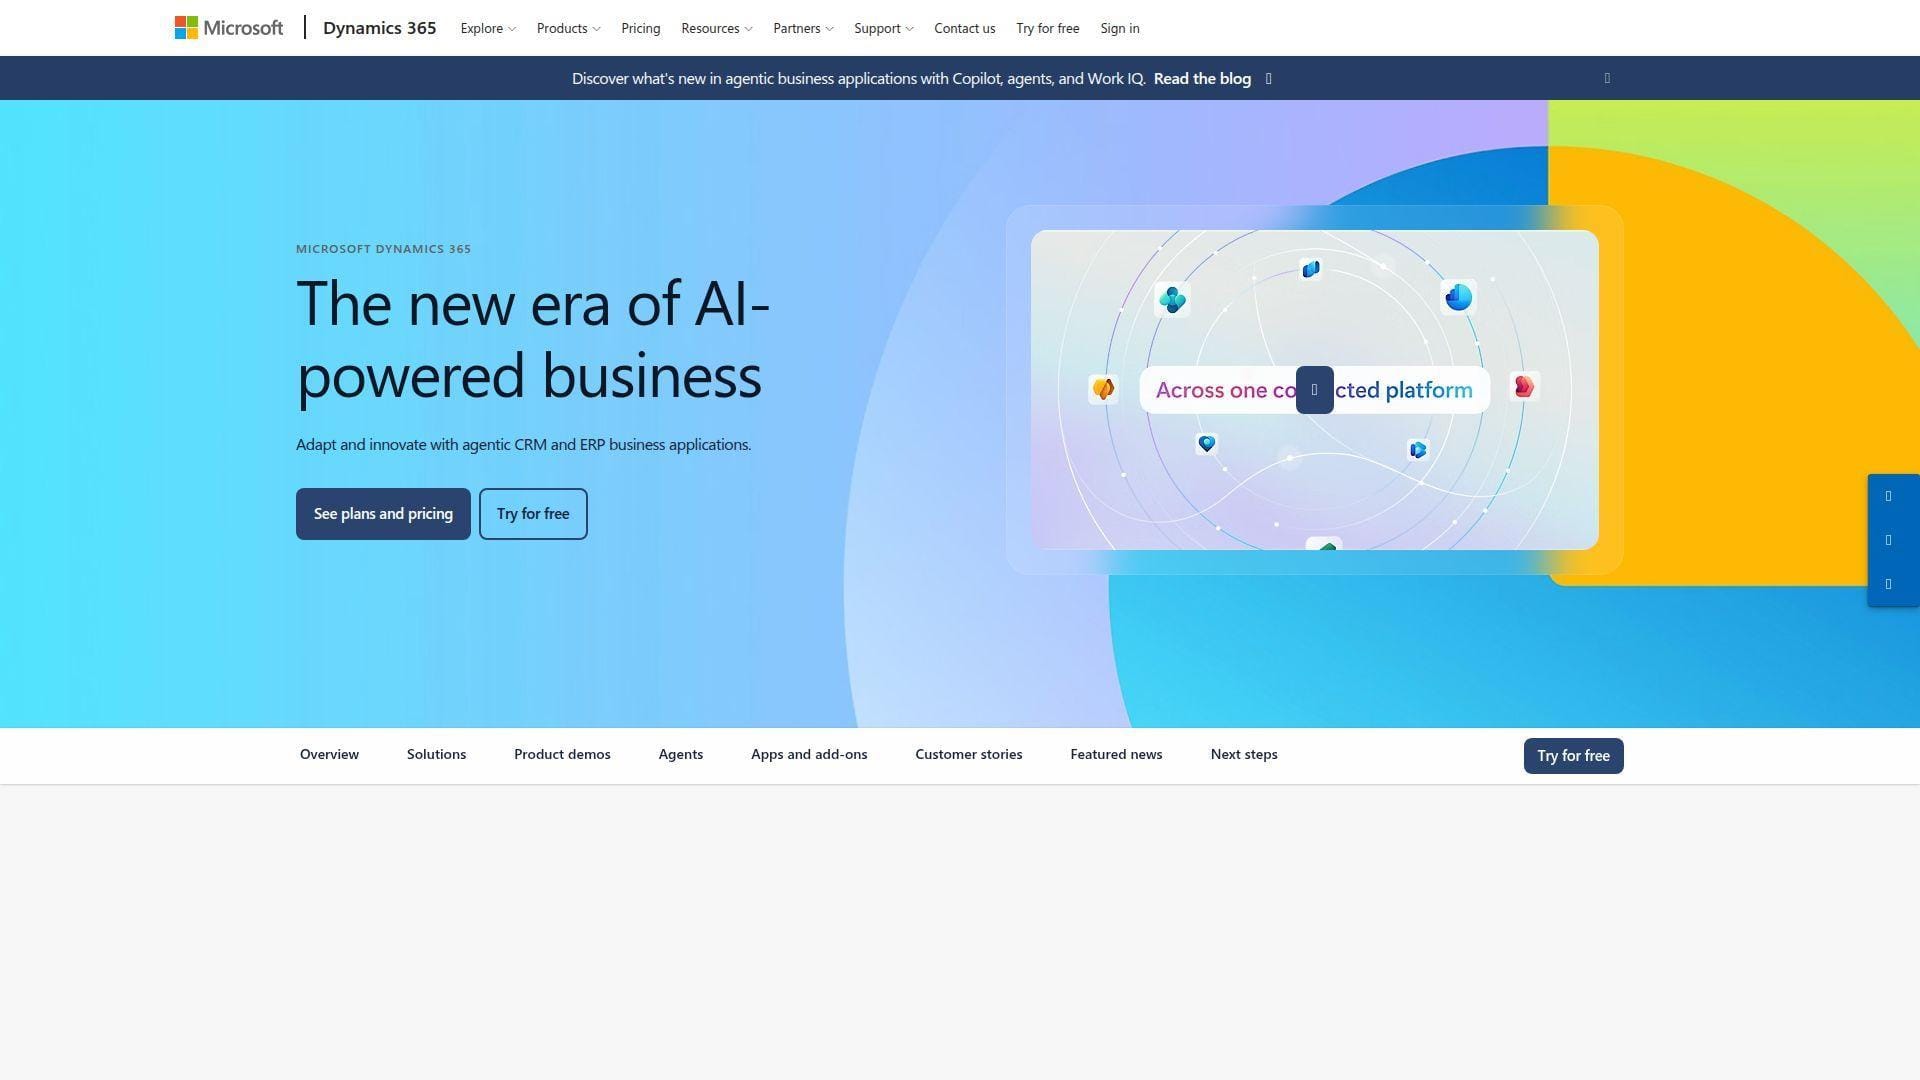Expand the Resources menu
Image resolution: width=1920 pixels, height=1080 pixels.
point(716,28)
